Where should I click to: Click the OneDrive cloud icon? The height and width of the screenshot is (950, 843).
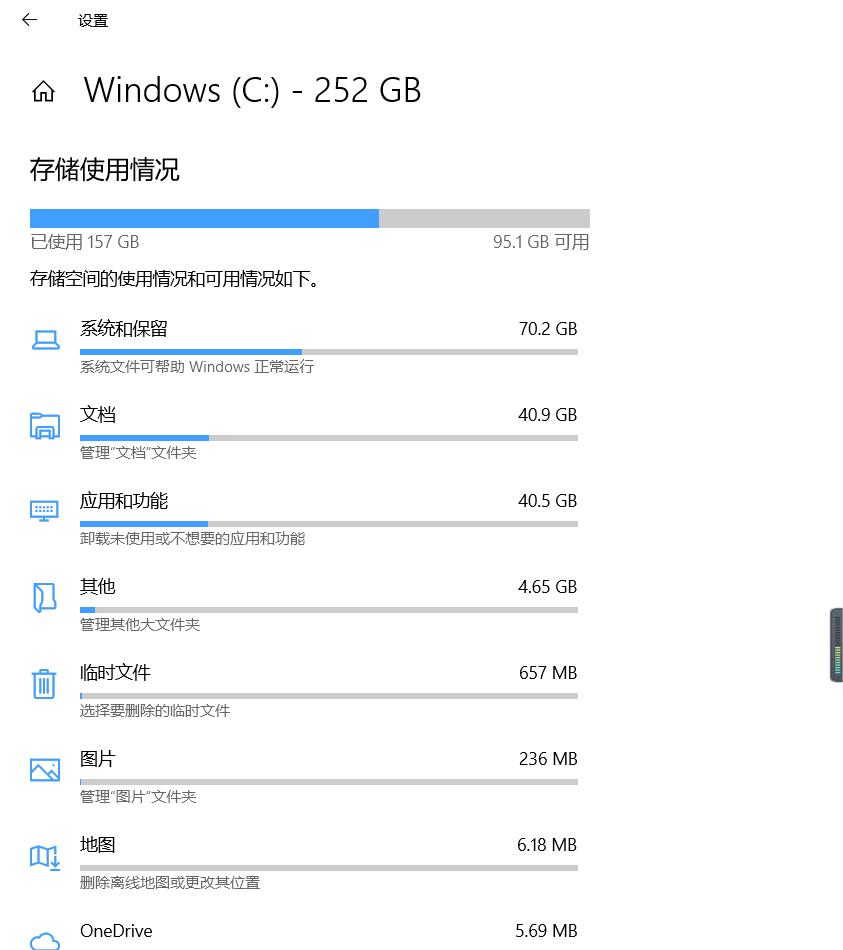(x=45, y=939)
